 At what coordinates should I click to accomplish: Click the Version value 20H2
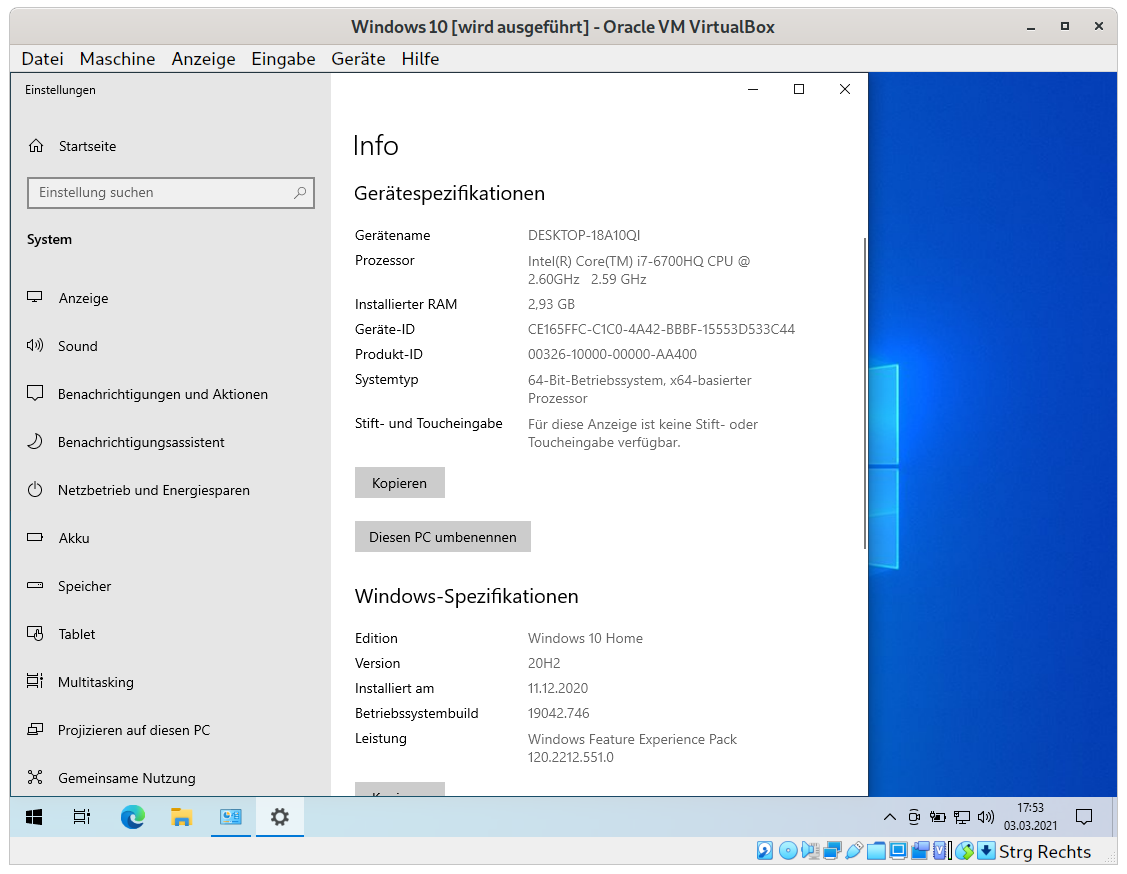pos(544,663)
